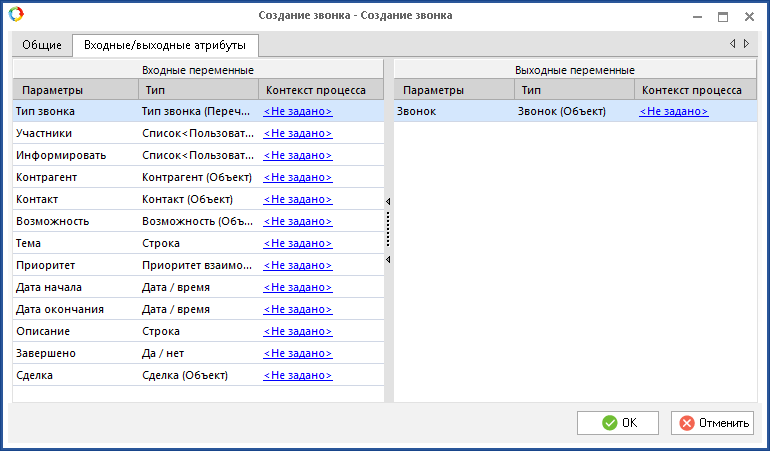
Task: Click the right tab scroll arrow
Action: click(746, 44)
